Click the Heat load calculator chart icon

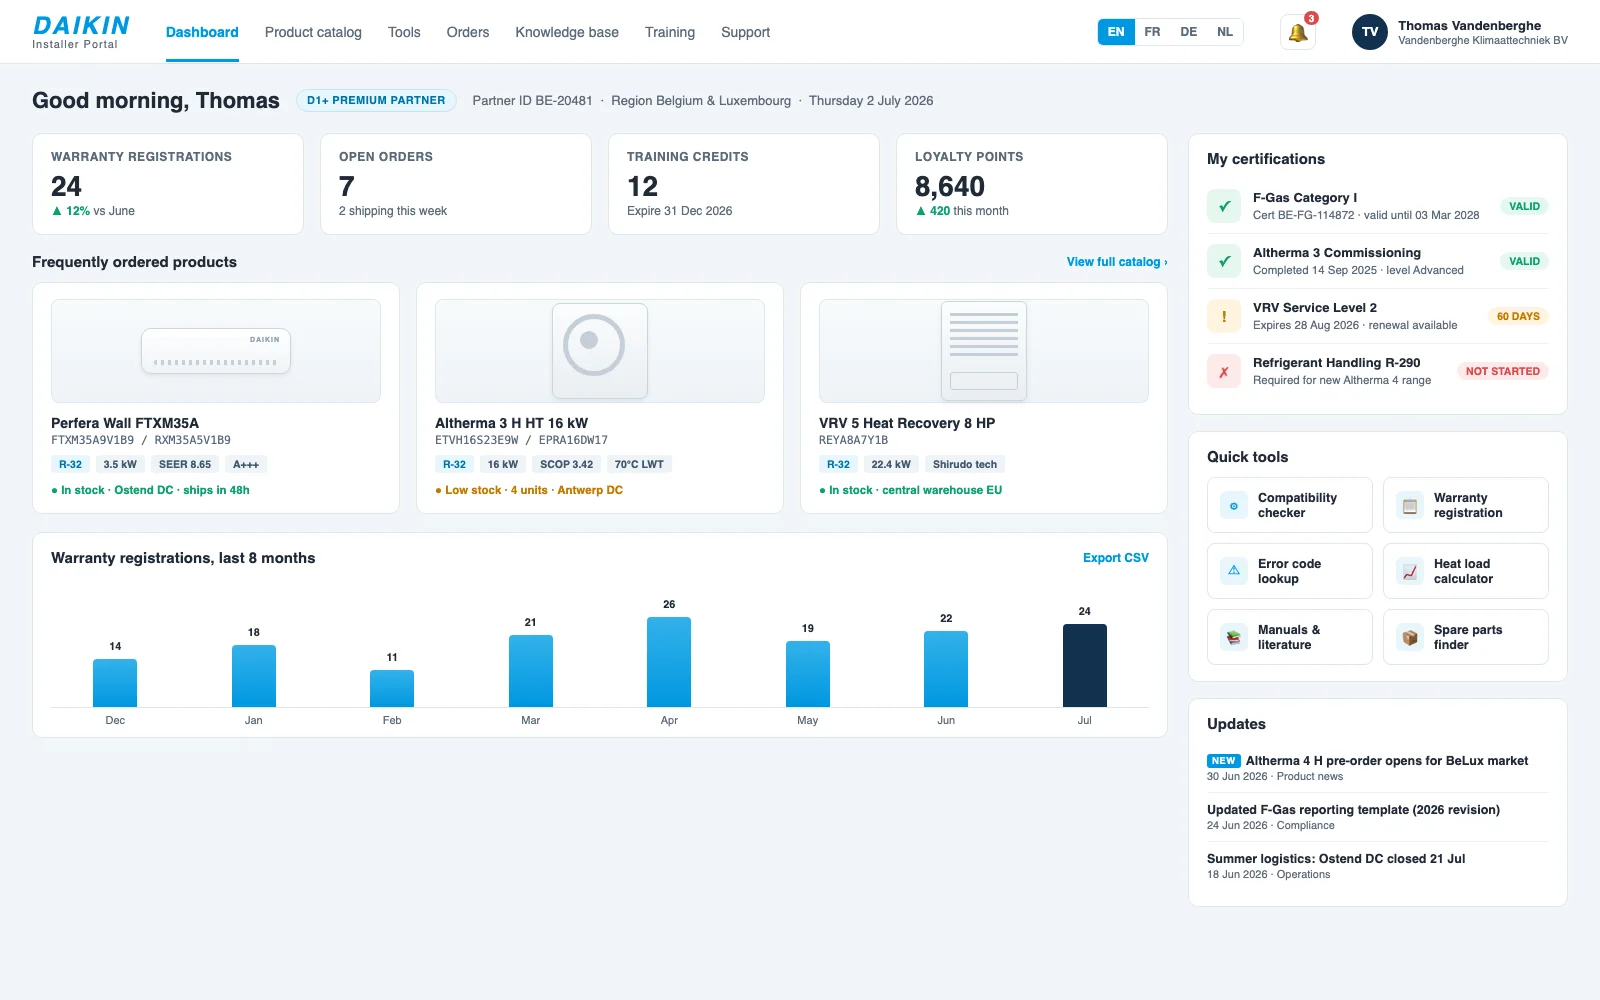1410,571
